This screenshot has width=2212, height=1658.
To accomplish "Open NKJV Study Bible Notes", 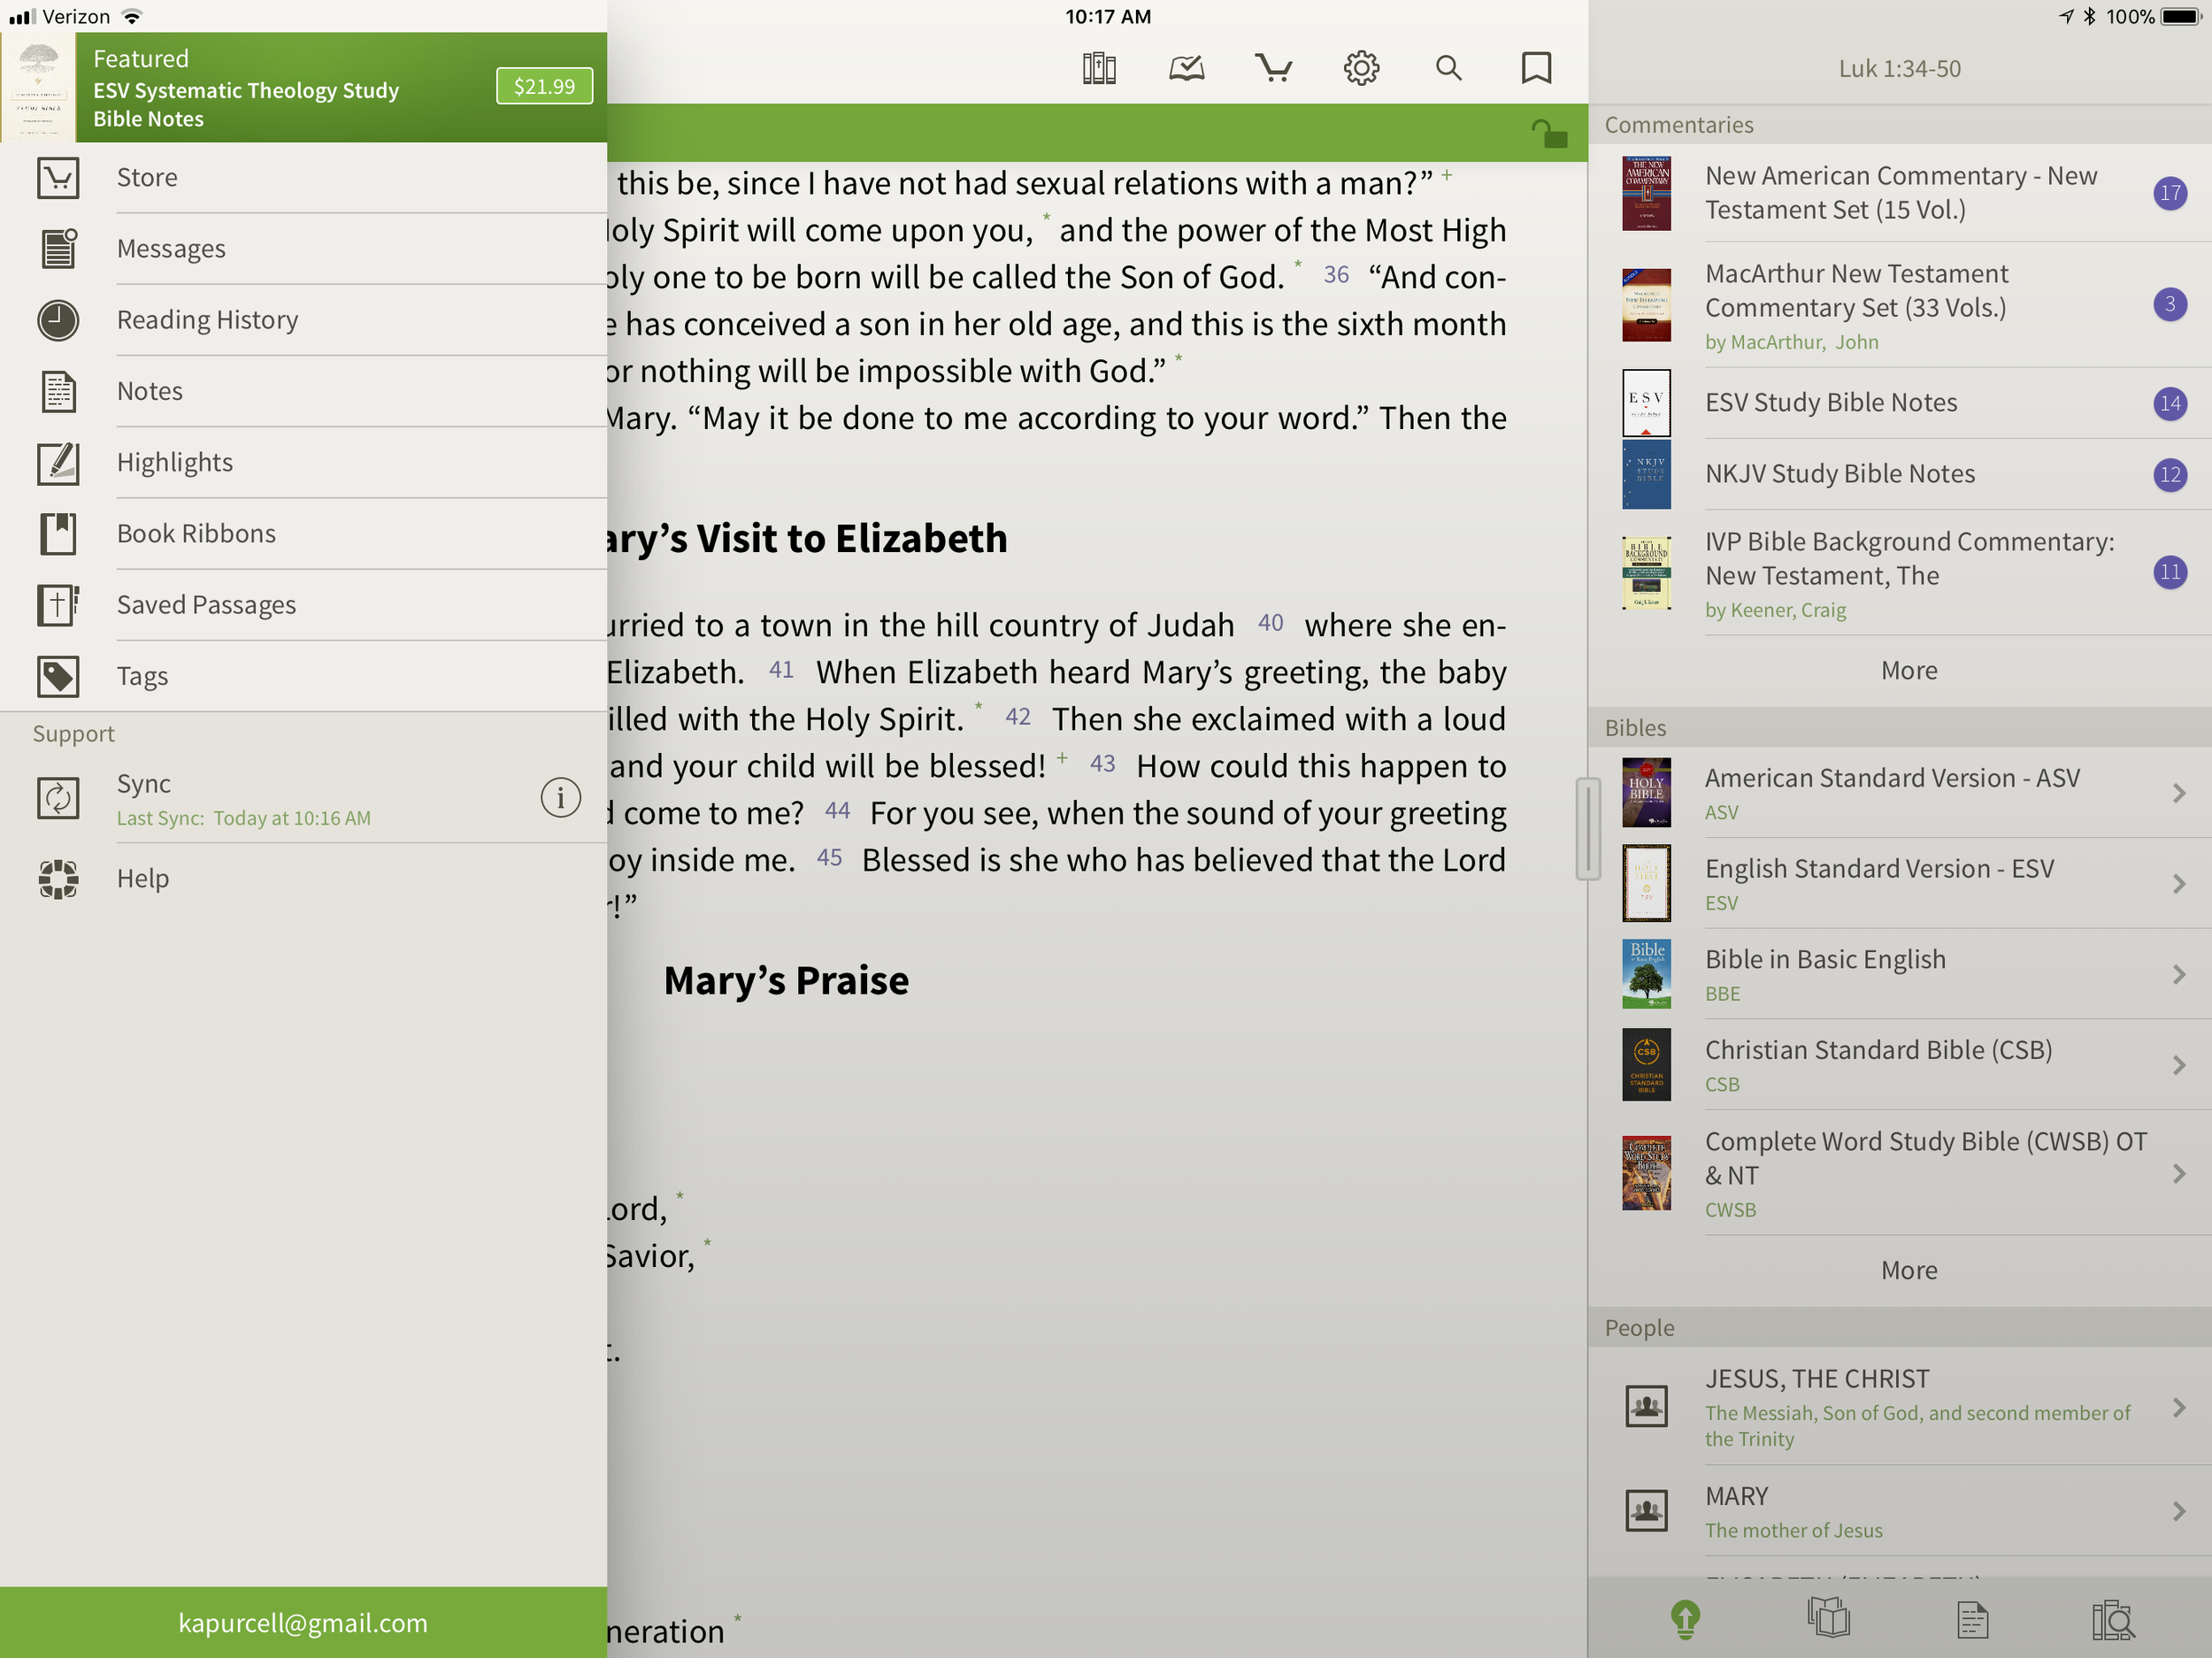I will (1899, 474).
